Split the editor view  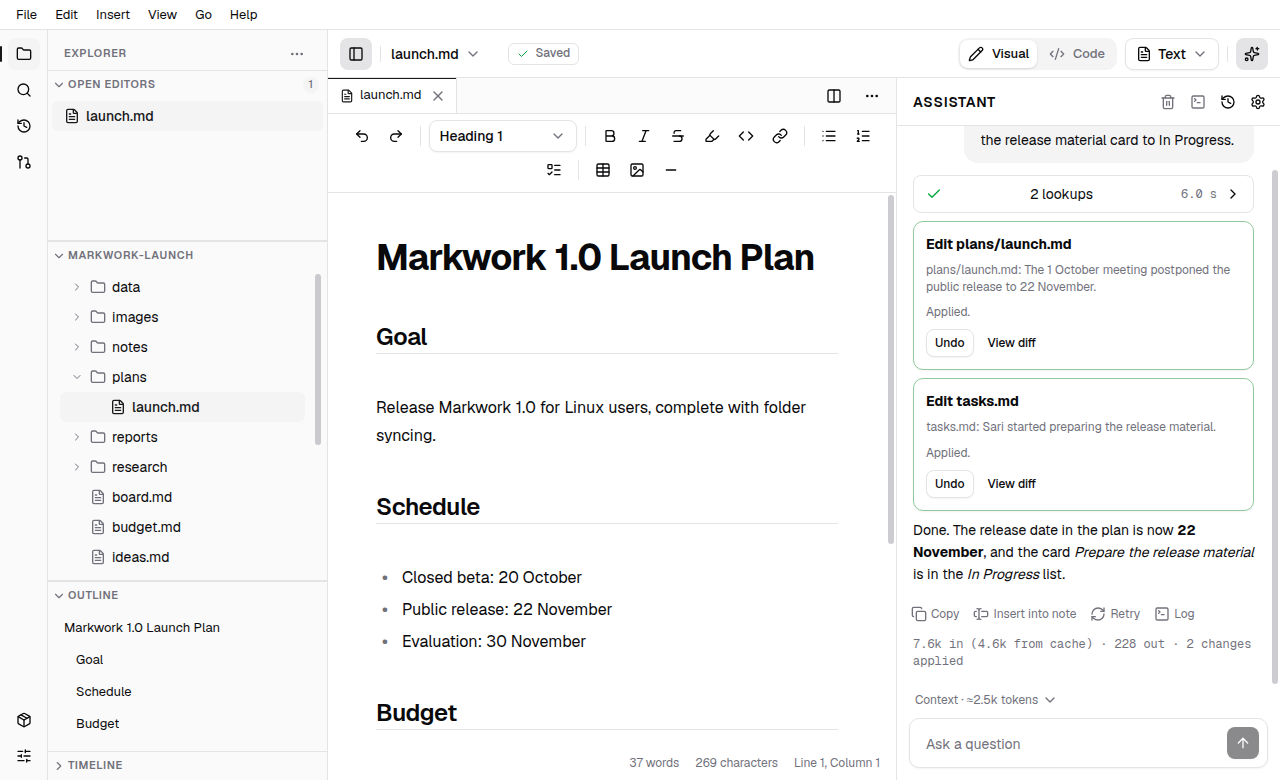point(834,96)
